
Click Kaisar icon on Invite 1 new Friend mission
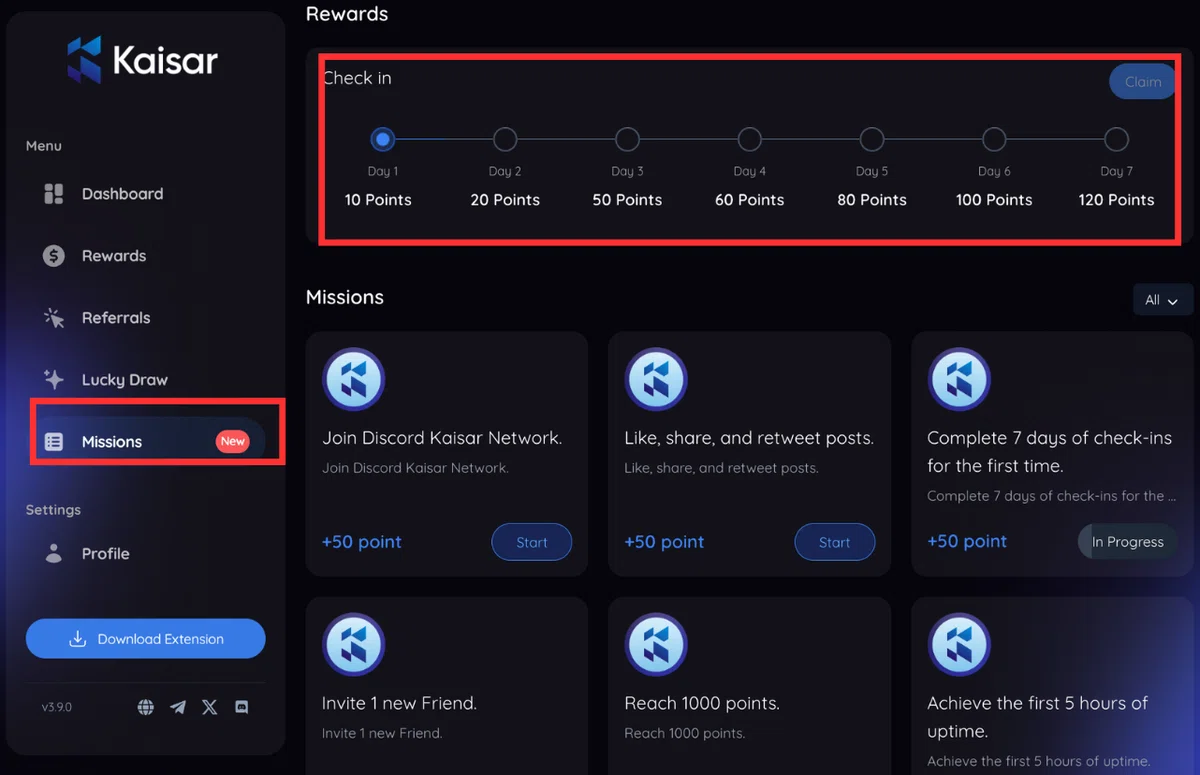(353, 645)
